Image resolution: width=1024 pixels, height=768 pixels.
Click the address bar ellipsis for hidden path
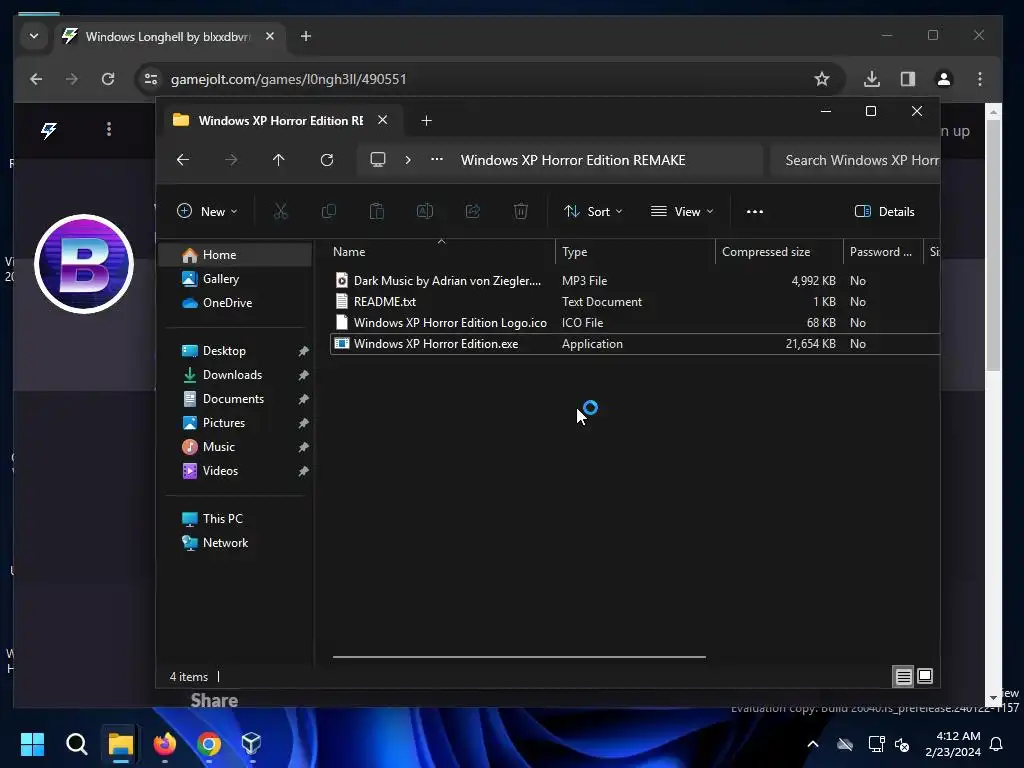(437, 159)
